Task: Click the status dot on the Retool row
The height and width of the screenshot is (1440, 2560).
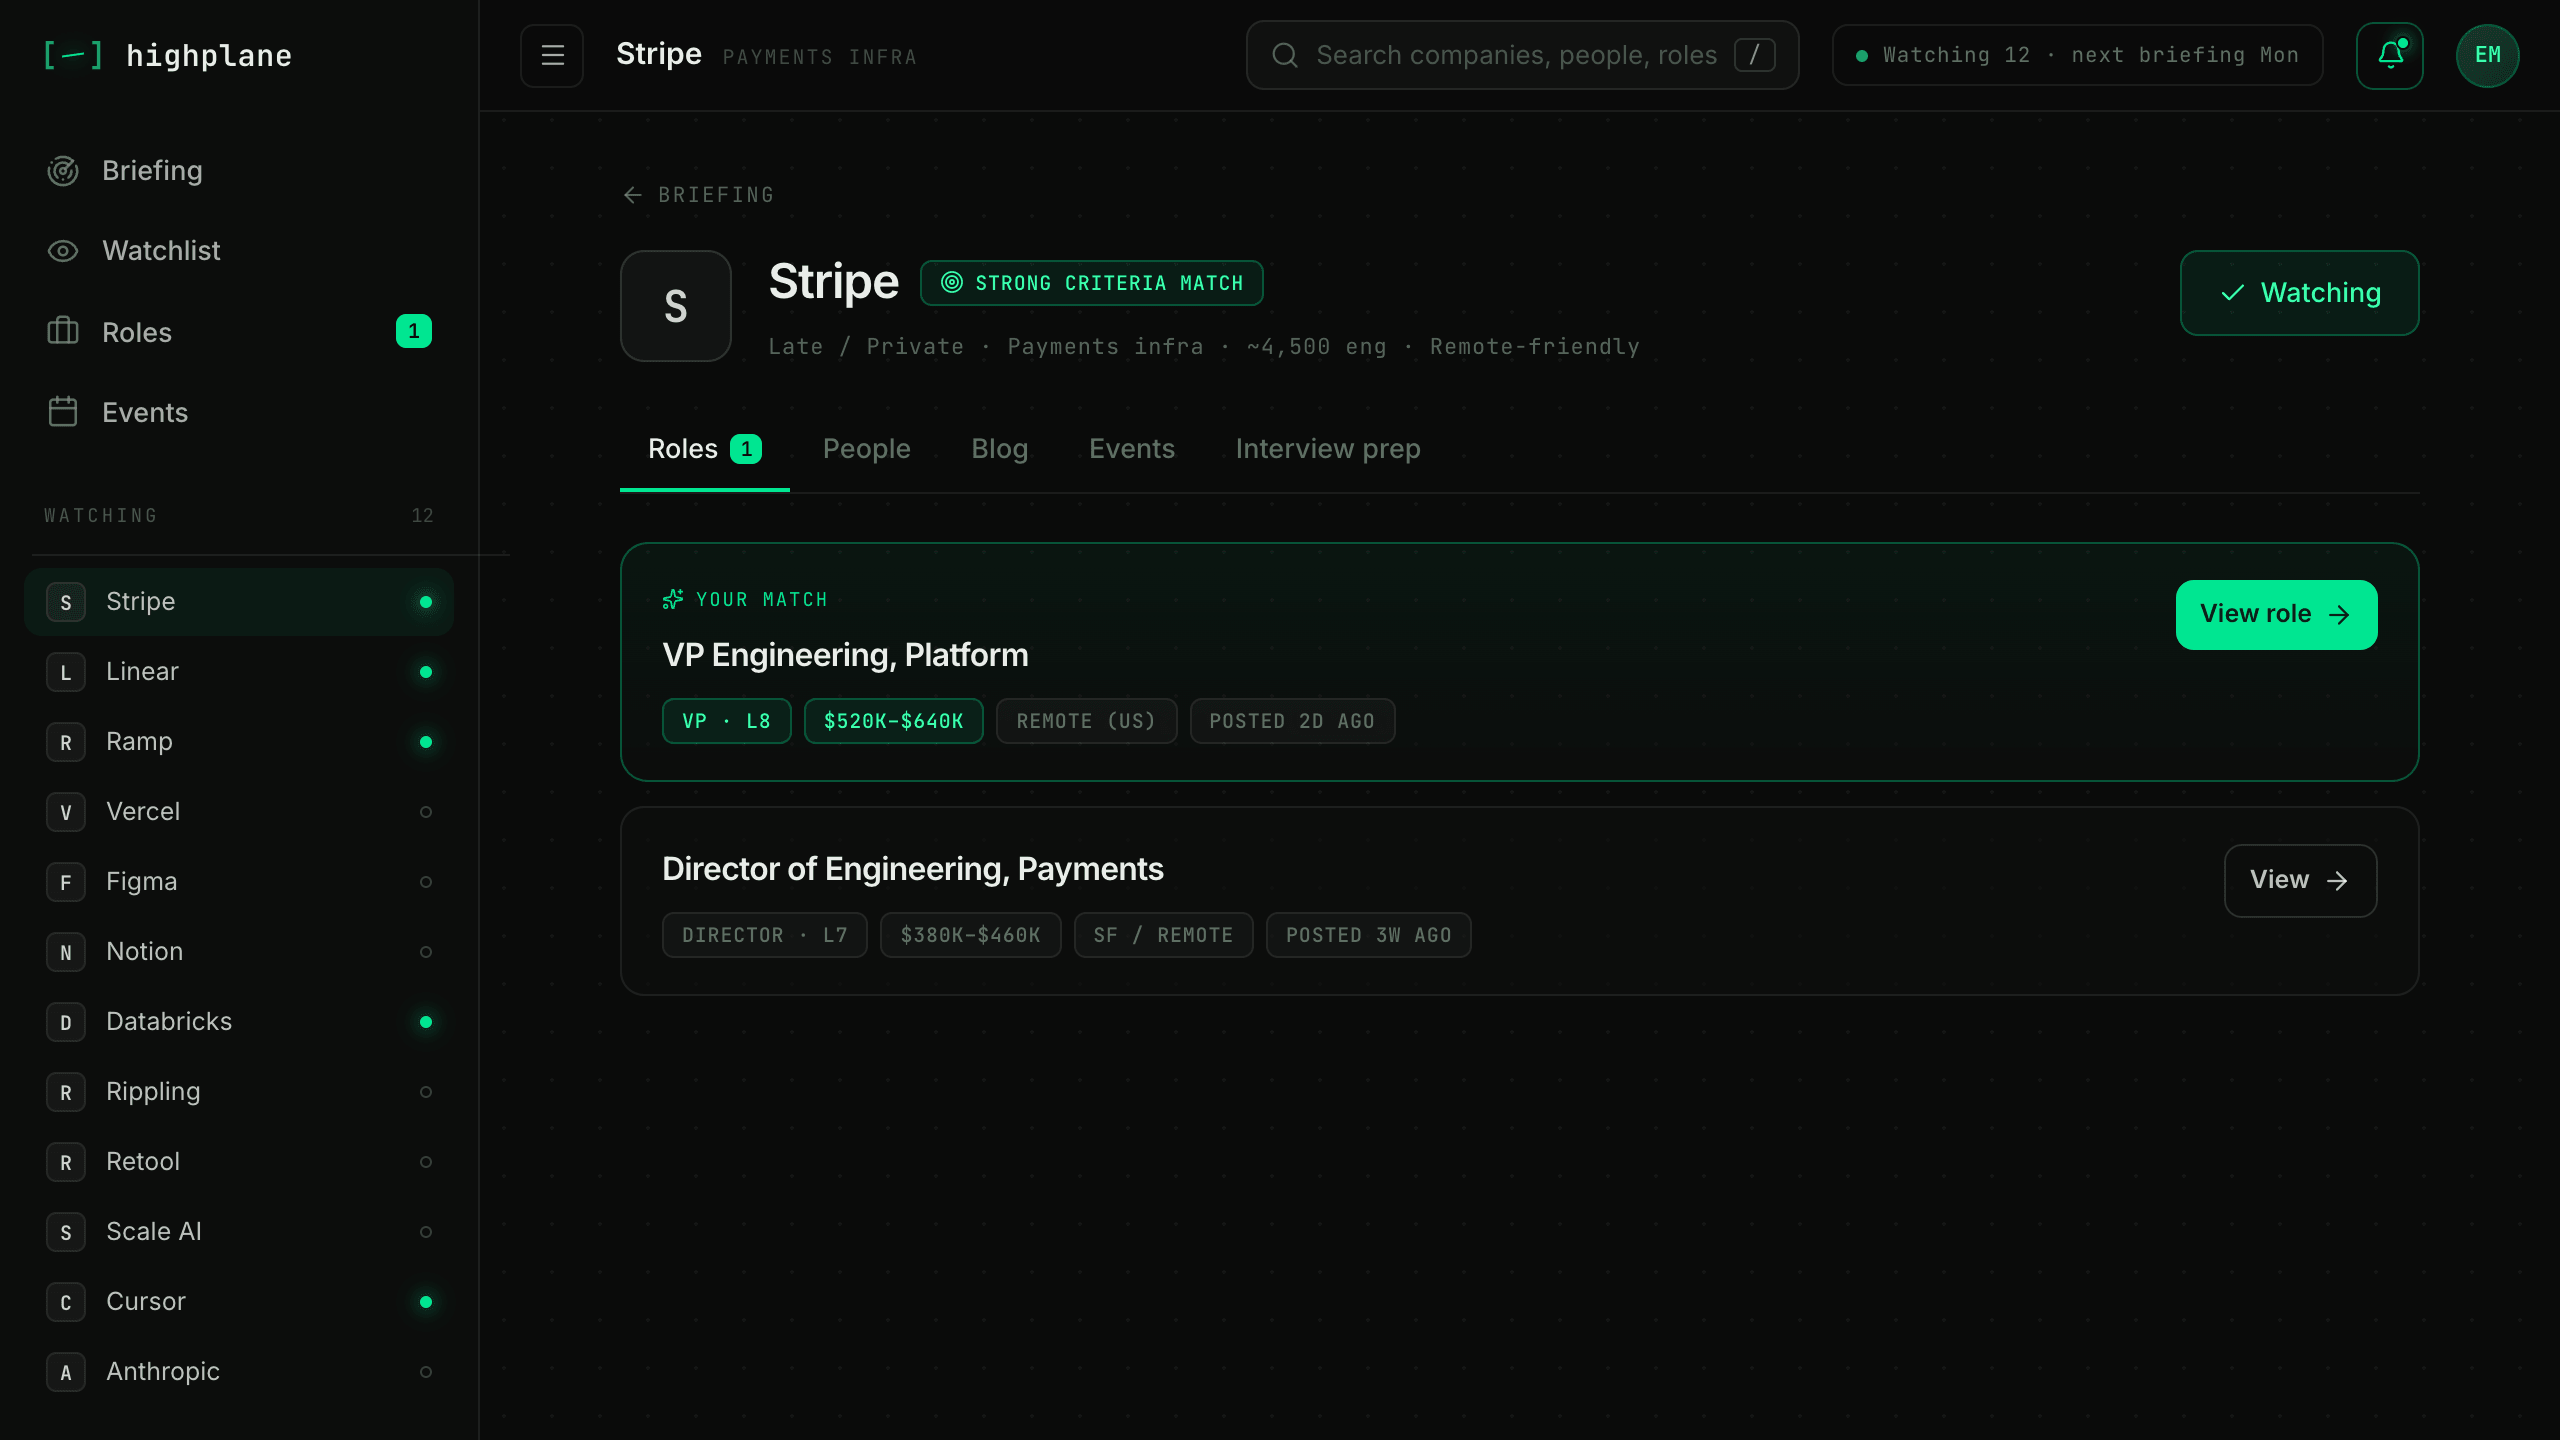Action: (426, 1162)
